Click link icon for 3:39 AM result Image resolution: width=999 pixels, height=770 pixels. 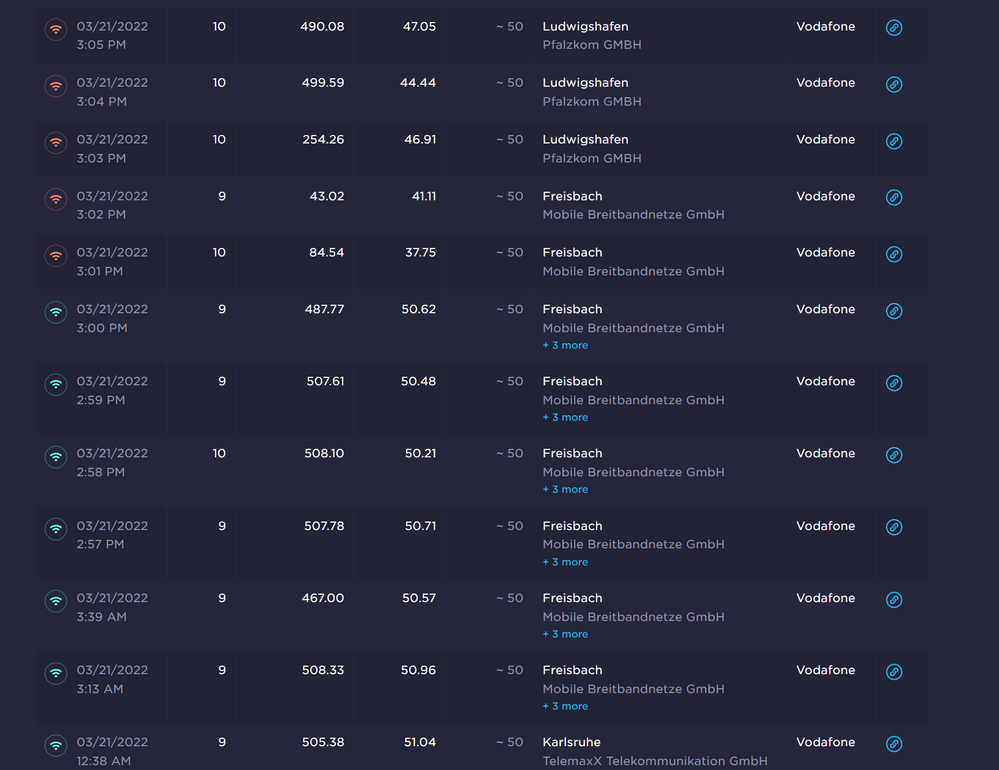click(x=894, y=600)
